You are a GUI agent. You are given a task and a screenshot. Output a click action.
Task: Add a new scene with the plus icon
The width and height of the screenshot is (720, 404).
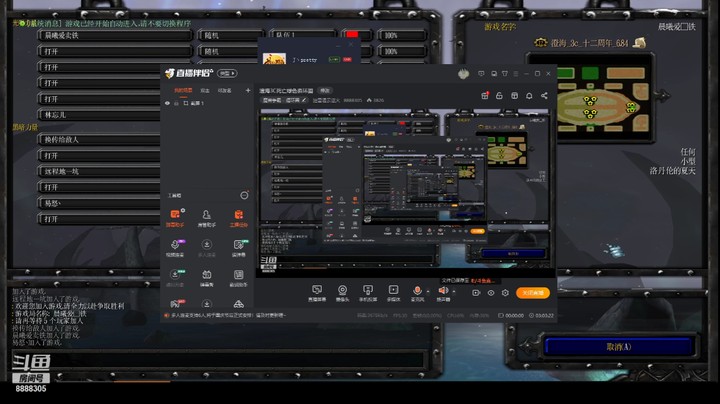[248, 90]
